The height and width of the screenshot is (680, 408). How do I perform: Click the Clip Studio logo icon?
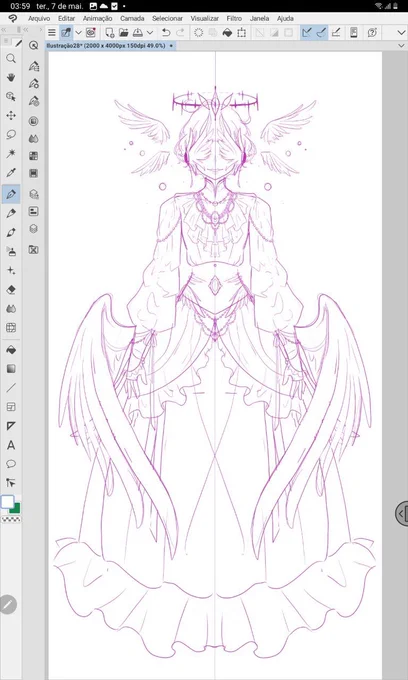click(x=13, y=18)
